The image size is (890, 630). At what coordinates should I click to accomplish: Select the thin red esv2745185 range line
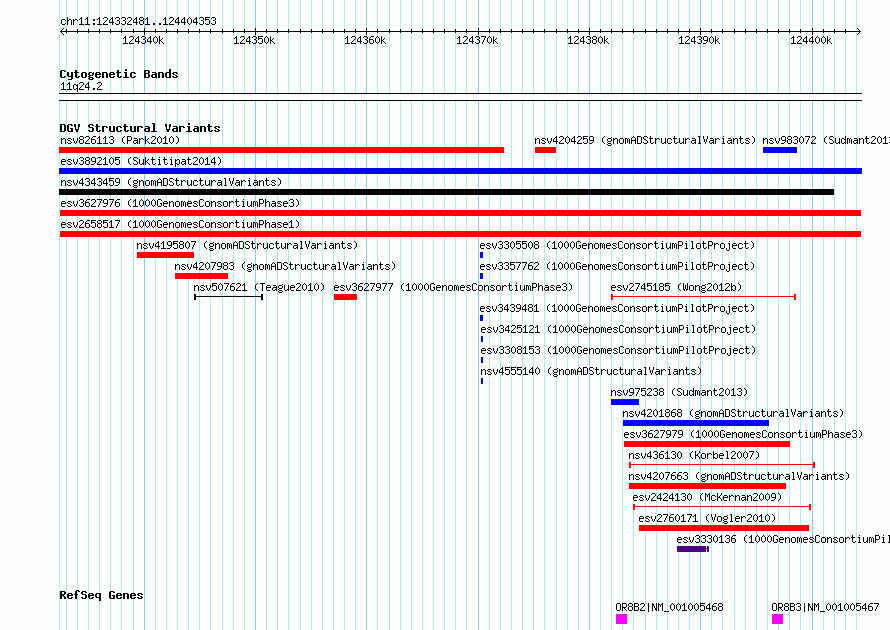703,297
